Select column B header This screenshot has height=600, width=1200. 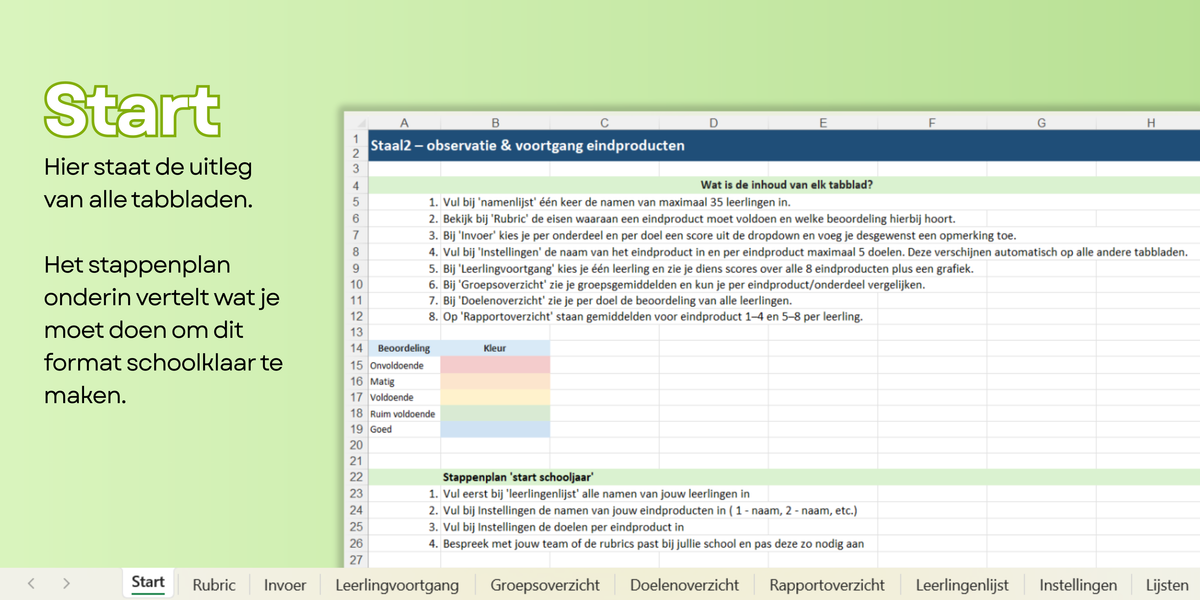tap(495, 123)
